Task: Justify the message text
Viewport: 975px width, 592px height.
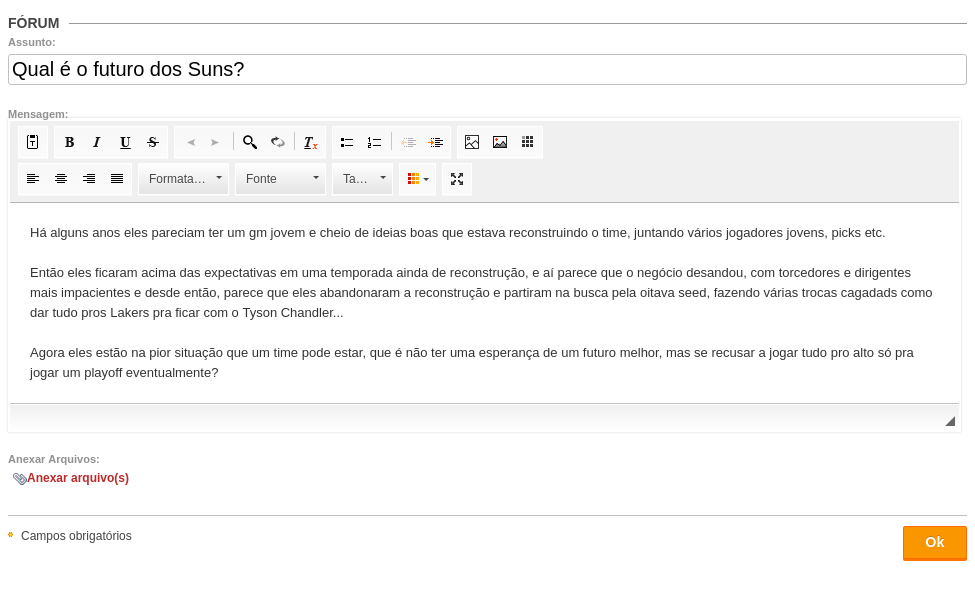Action: click(117, 179)
